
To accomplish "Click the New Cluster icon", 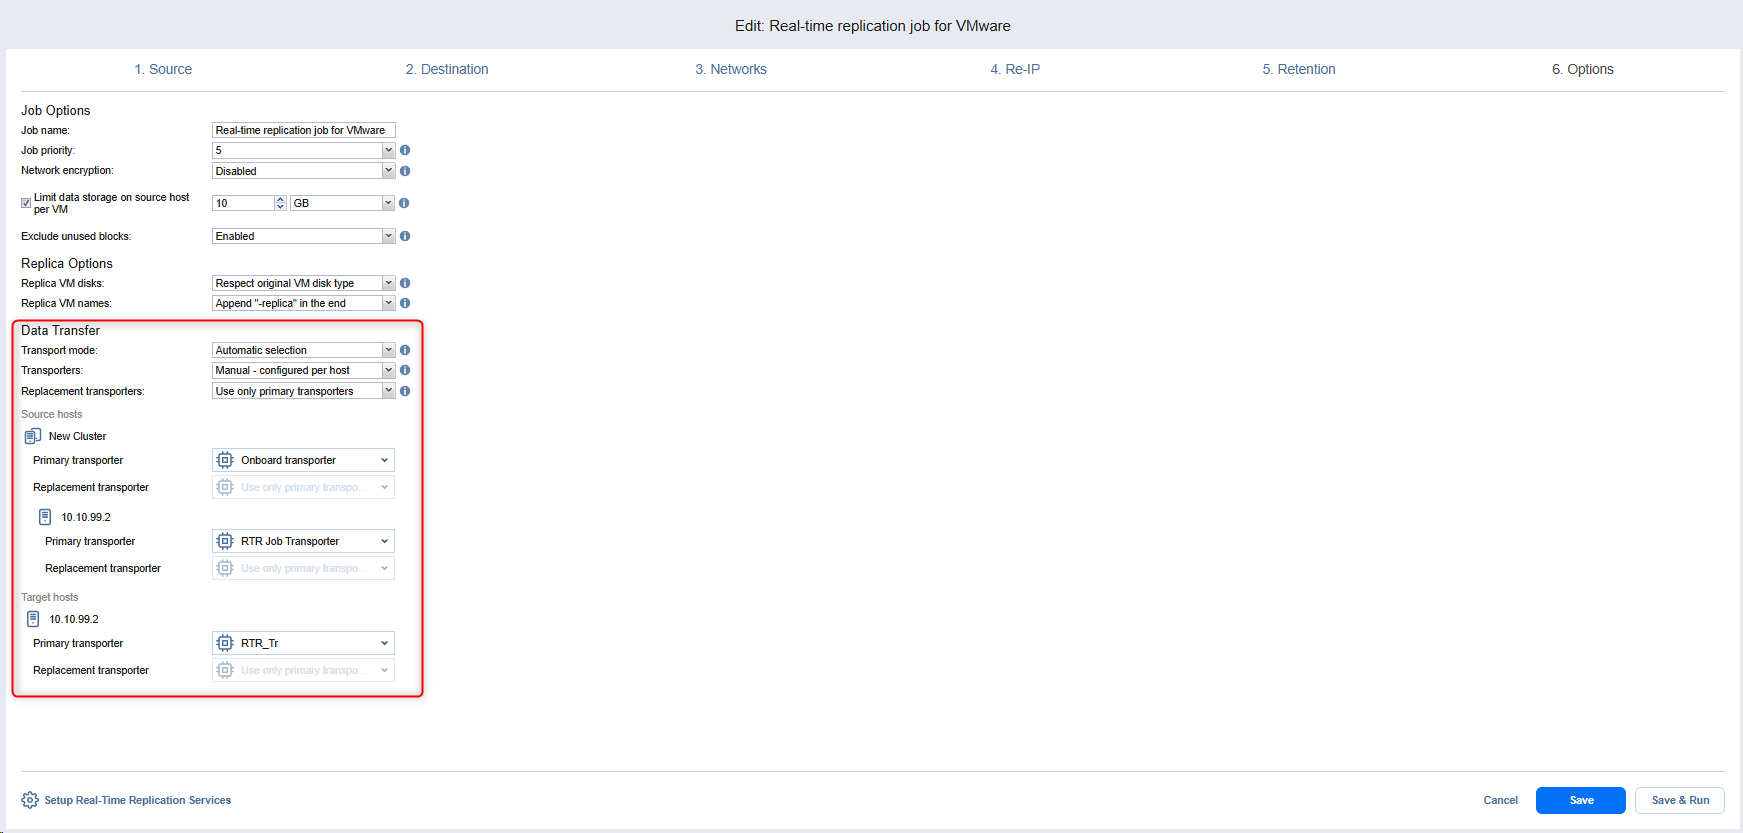I will (33, 436).
